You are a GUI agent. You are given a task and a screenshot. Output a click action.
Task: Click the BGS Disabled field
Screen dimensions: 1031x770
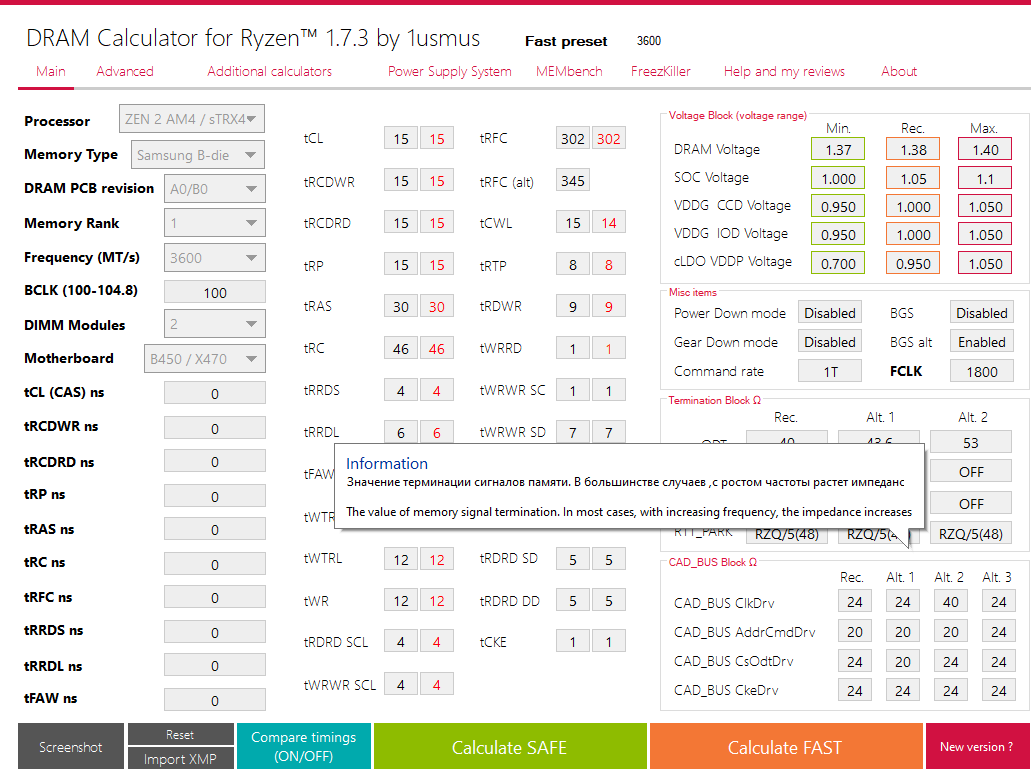[x=981, y=312]
